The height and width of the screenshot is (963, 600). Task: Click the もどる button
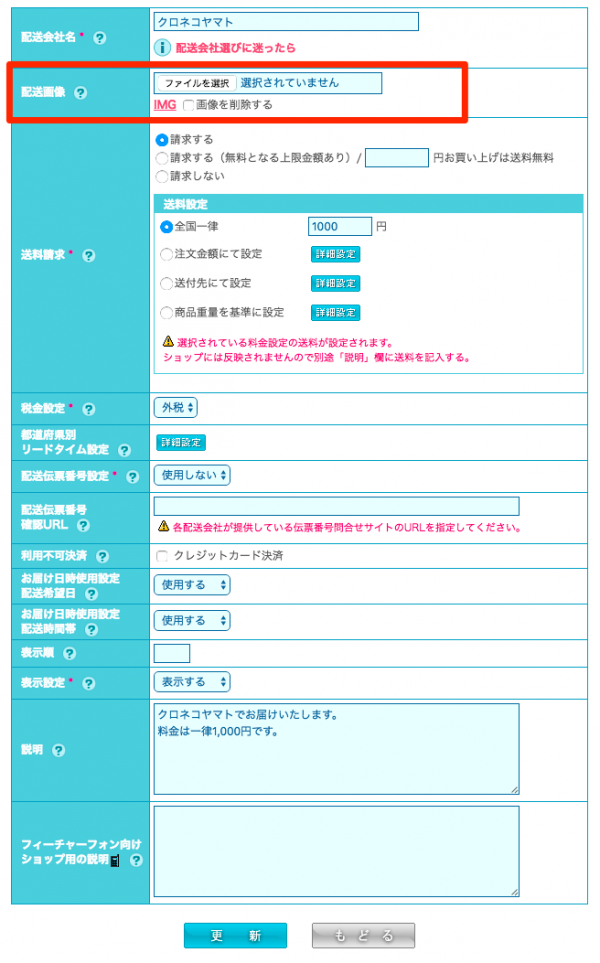(363, 935)
